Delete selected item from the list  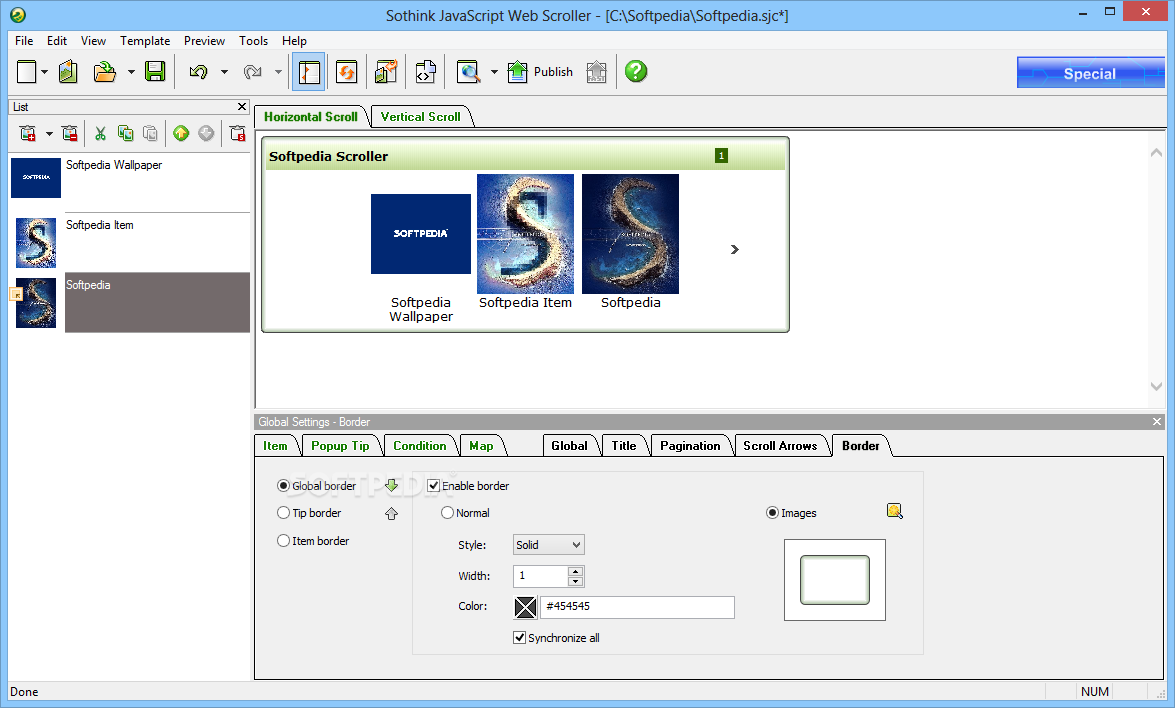(70, 133)
